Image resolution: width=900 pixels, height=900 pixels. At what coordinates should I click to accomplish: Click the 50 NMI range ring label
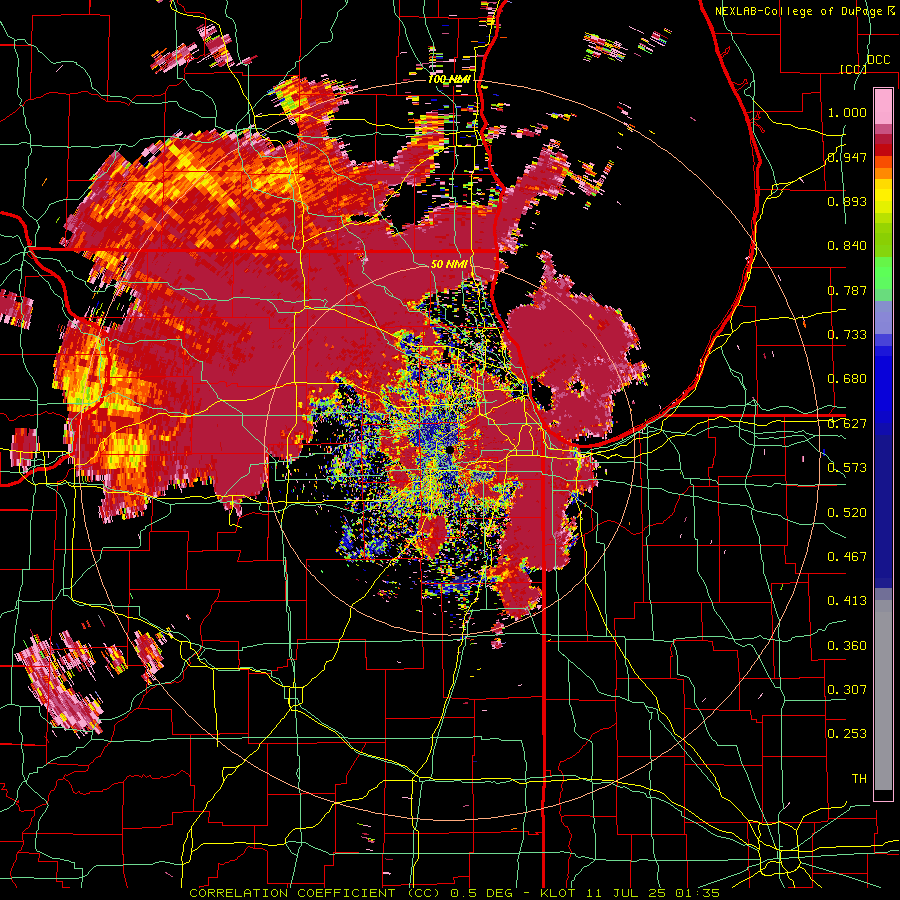point(449,265)
